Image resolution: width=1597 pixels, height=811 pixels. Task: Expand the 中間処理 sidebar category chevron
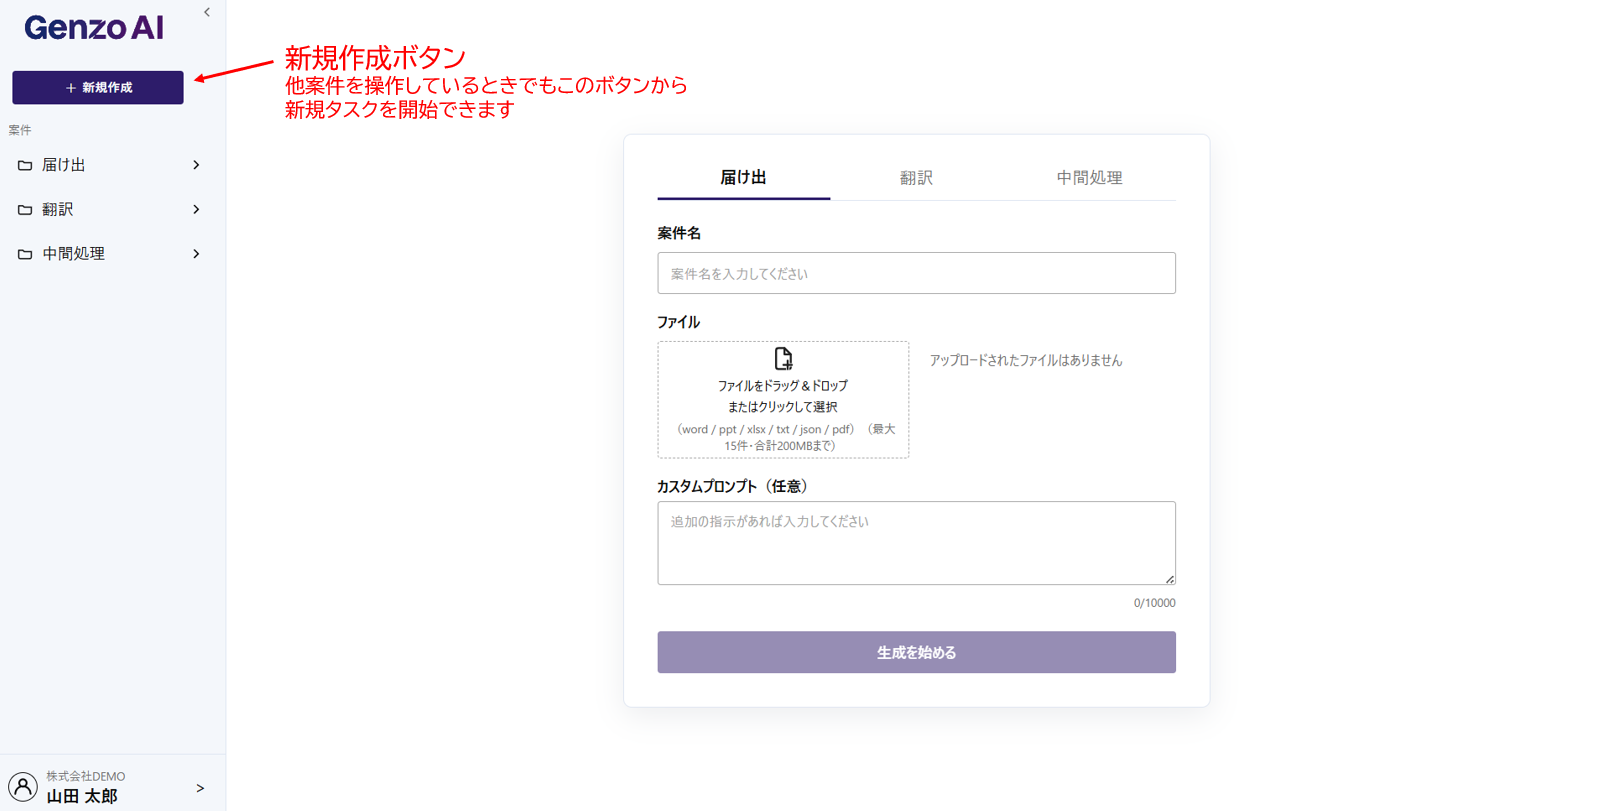point(196,254)
